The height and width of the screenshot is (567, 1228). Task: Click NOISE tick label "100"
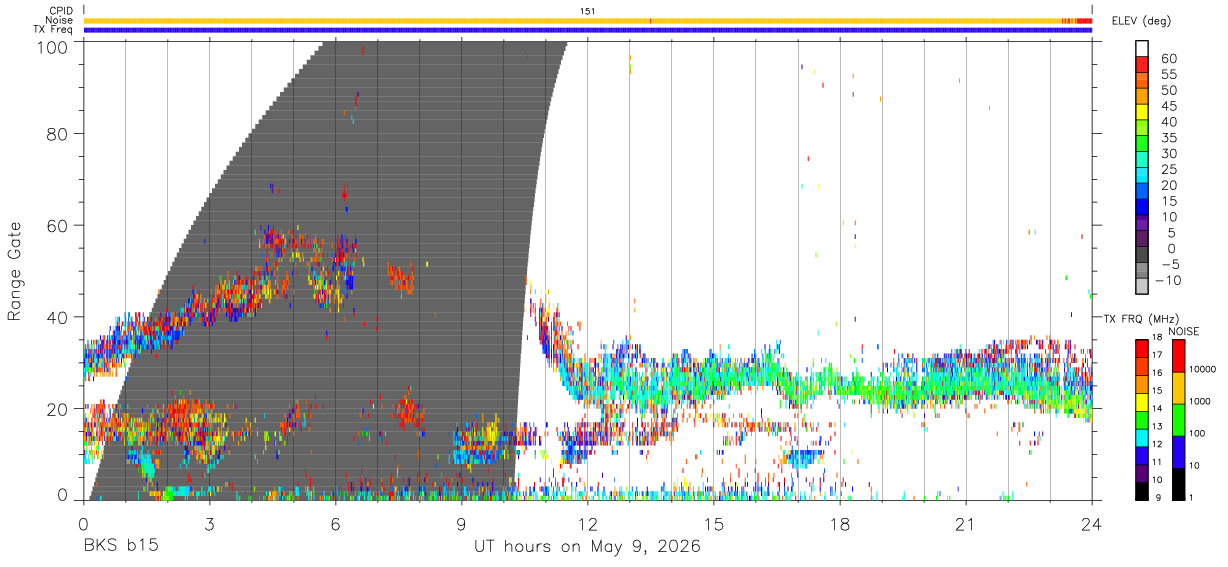(1198, 434)
